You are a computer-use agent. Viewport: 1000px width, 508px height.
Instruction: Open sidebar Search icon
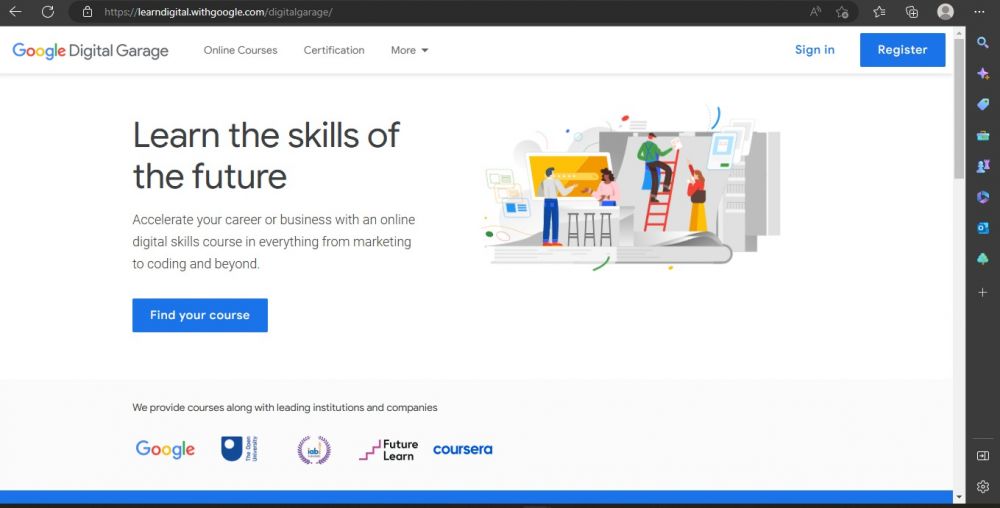coord(983,42)
